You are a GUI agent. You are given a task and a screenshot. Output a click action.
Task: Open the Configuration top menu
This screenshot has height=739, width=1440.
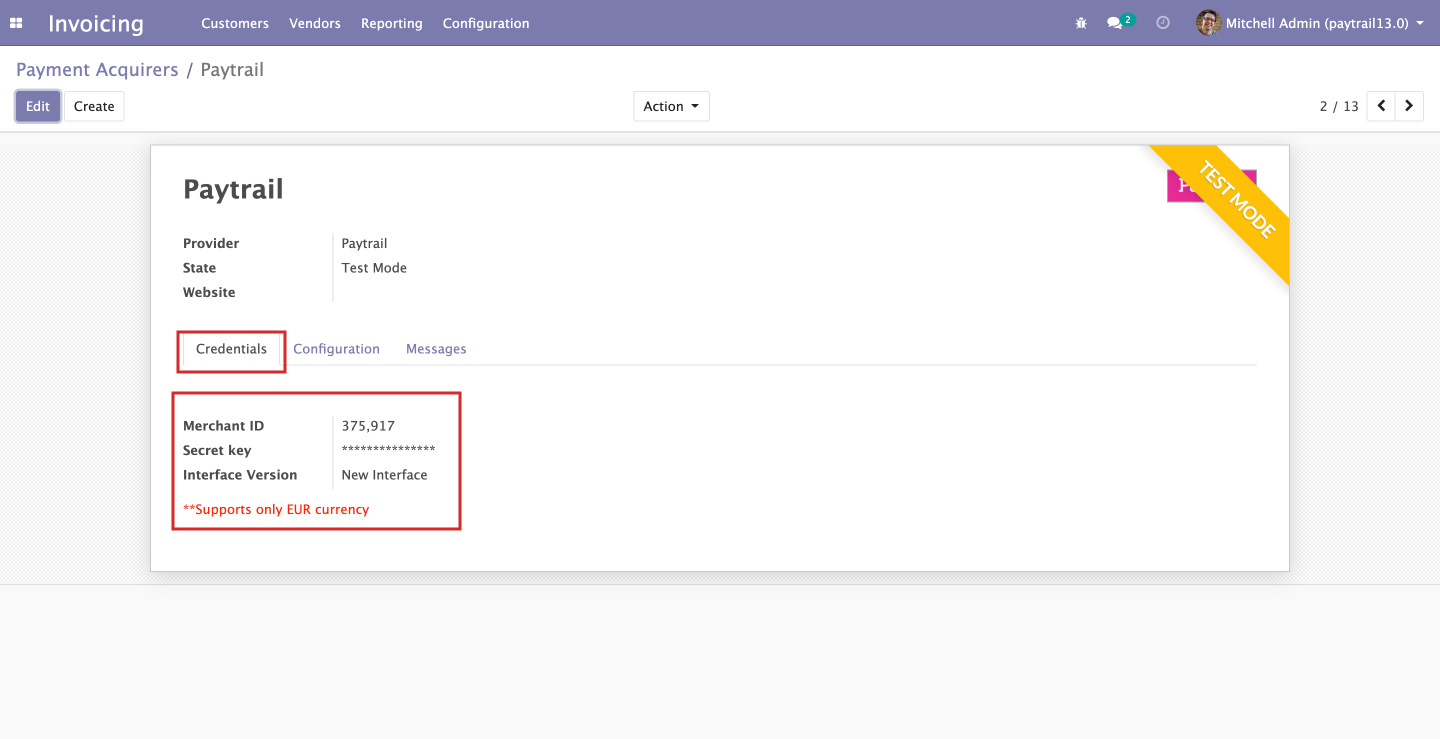coord(486,23)
